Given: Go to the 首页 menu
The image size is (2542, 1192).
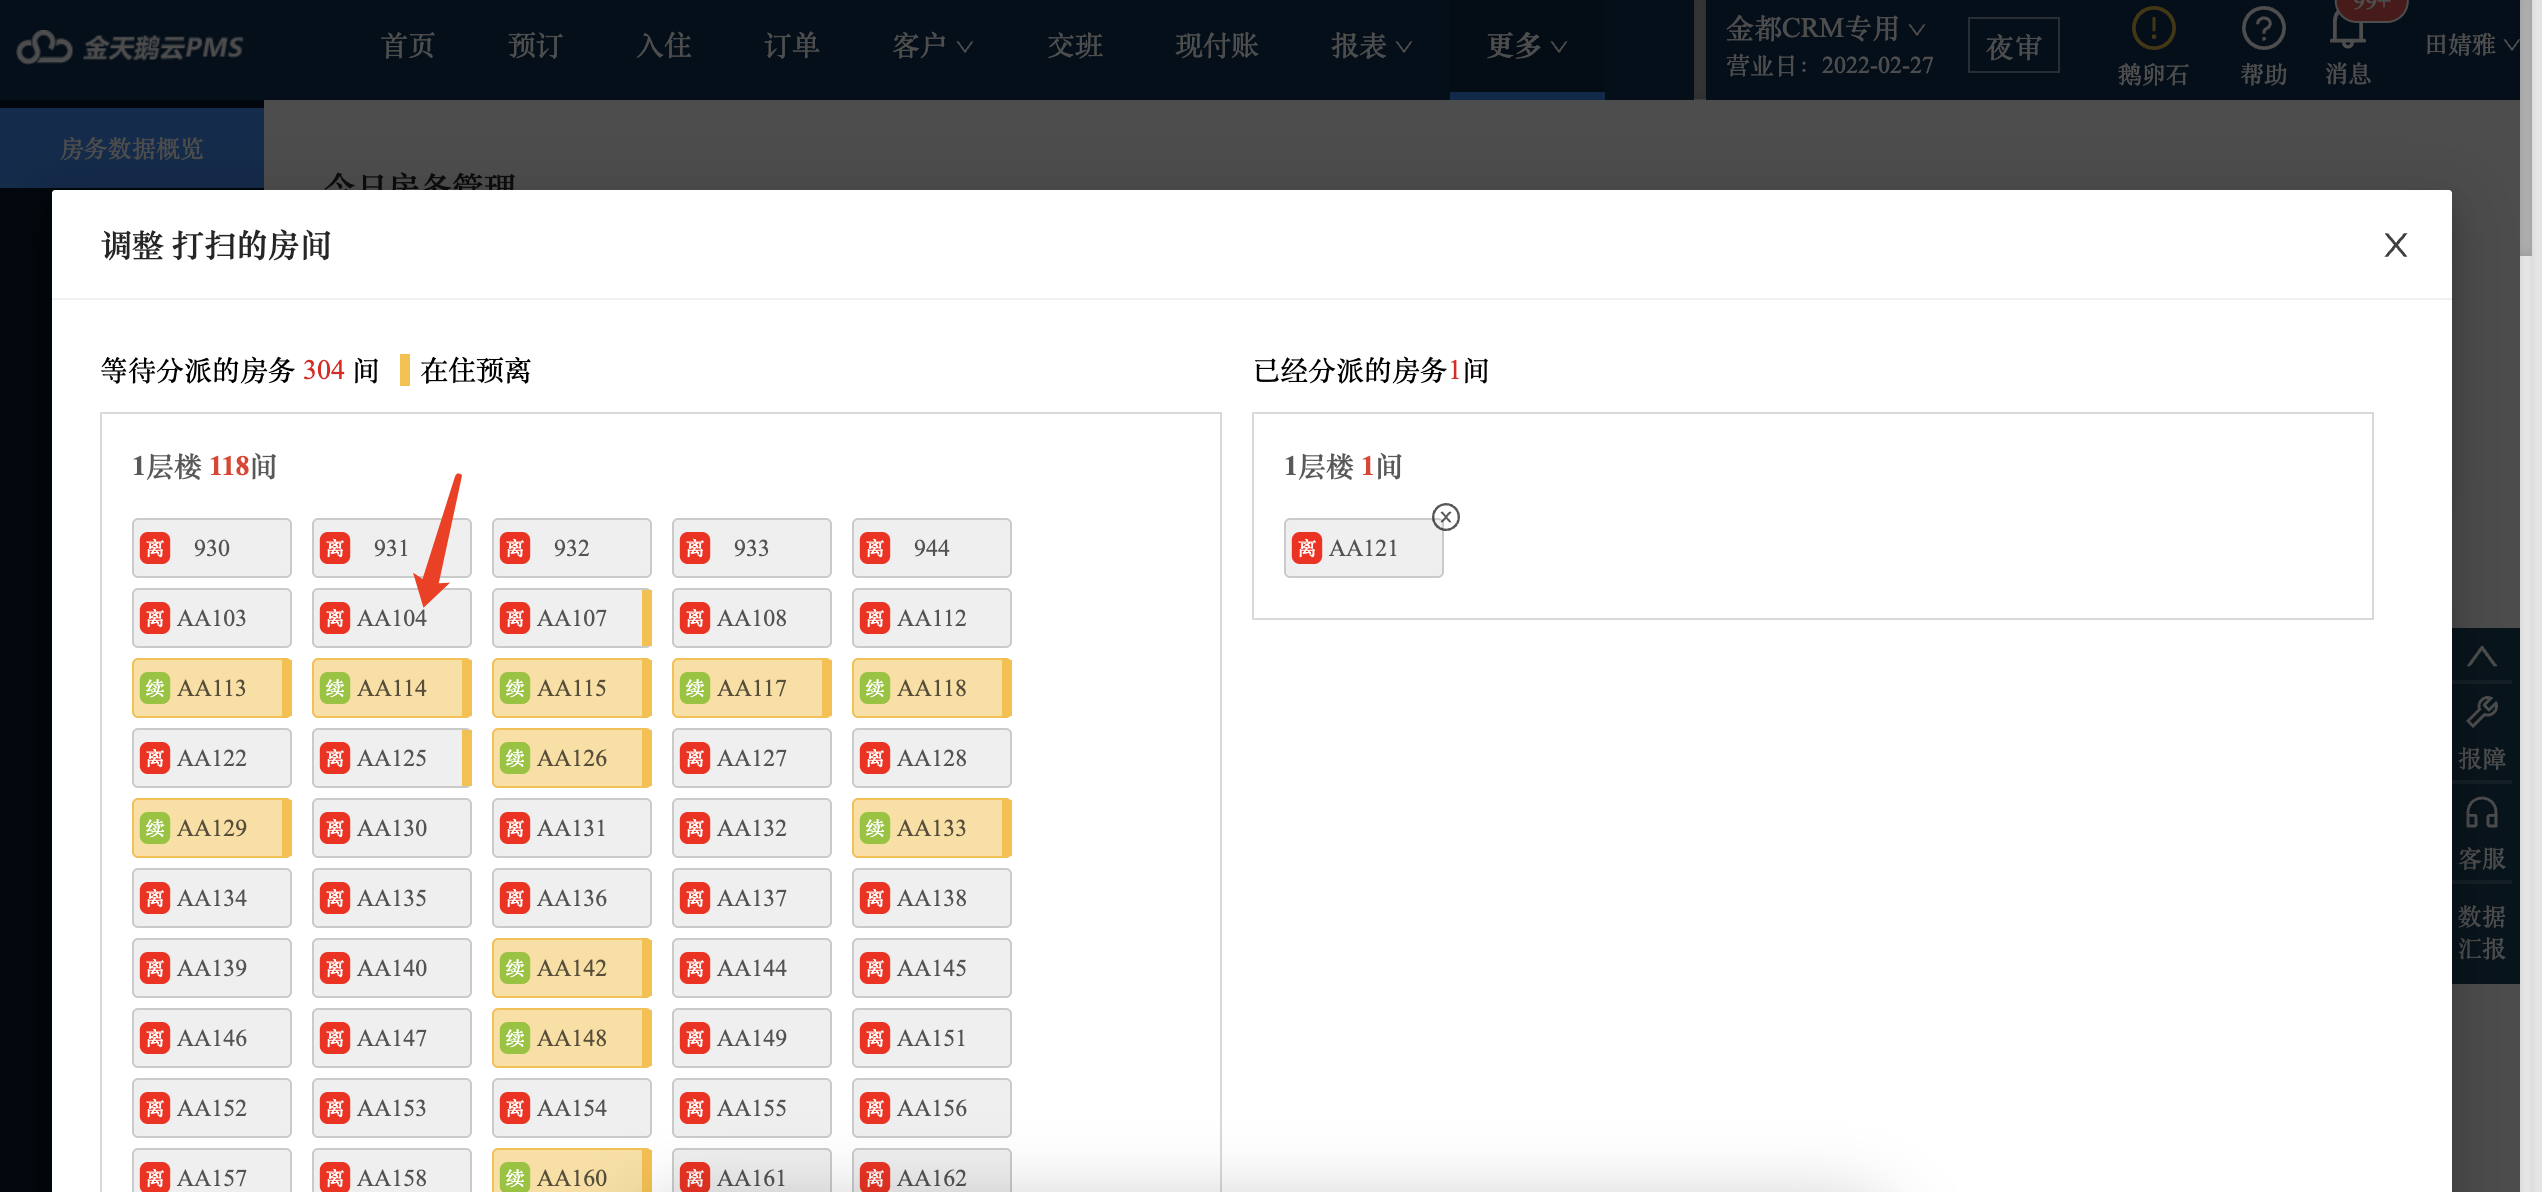Looking at the screenshot, I should pos(408,46).
